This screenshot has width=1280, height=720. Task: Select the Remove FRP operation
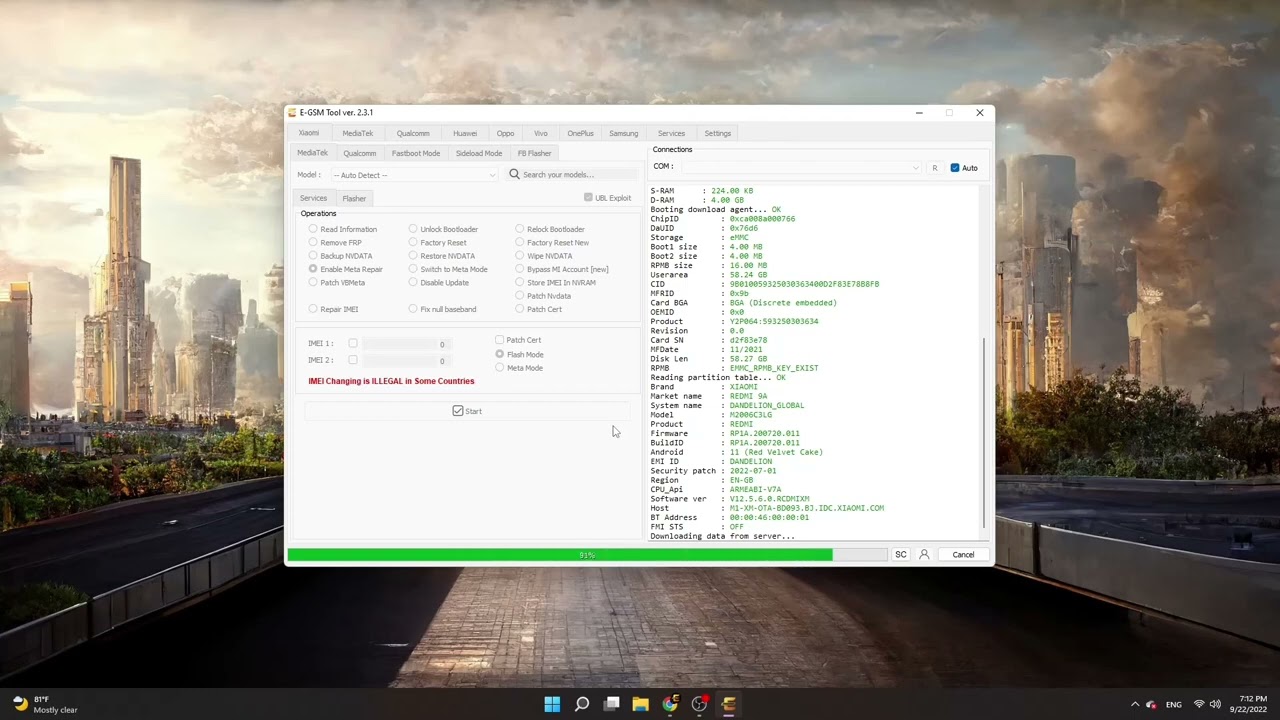(x=313, y=242)
